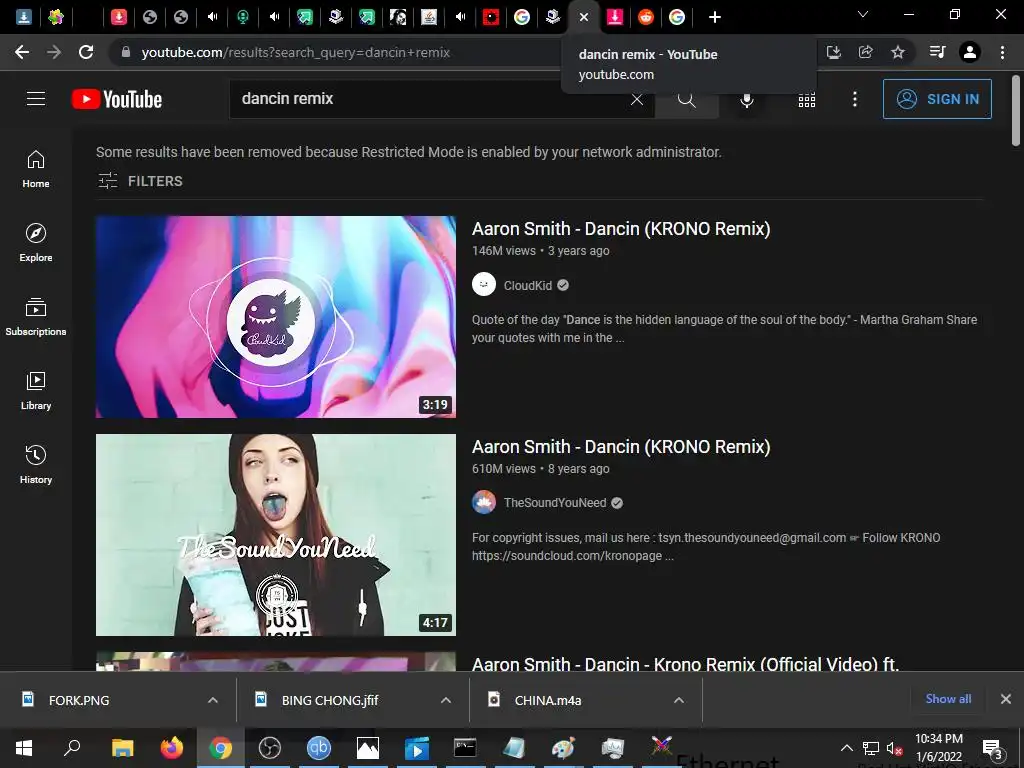Go to Home in the sidebar
Screen dimensions: 1024x768
coord(36,168)
